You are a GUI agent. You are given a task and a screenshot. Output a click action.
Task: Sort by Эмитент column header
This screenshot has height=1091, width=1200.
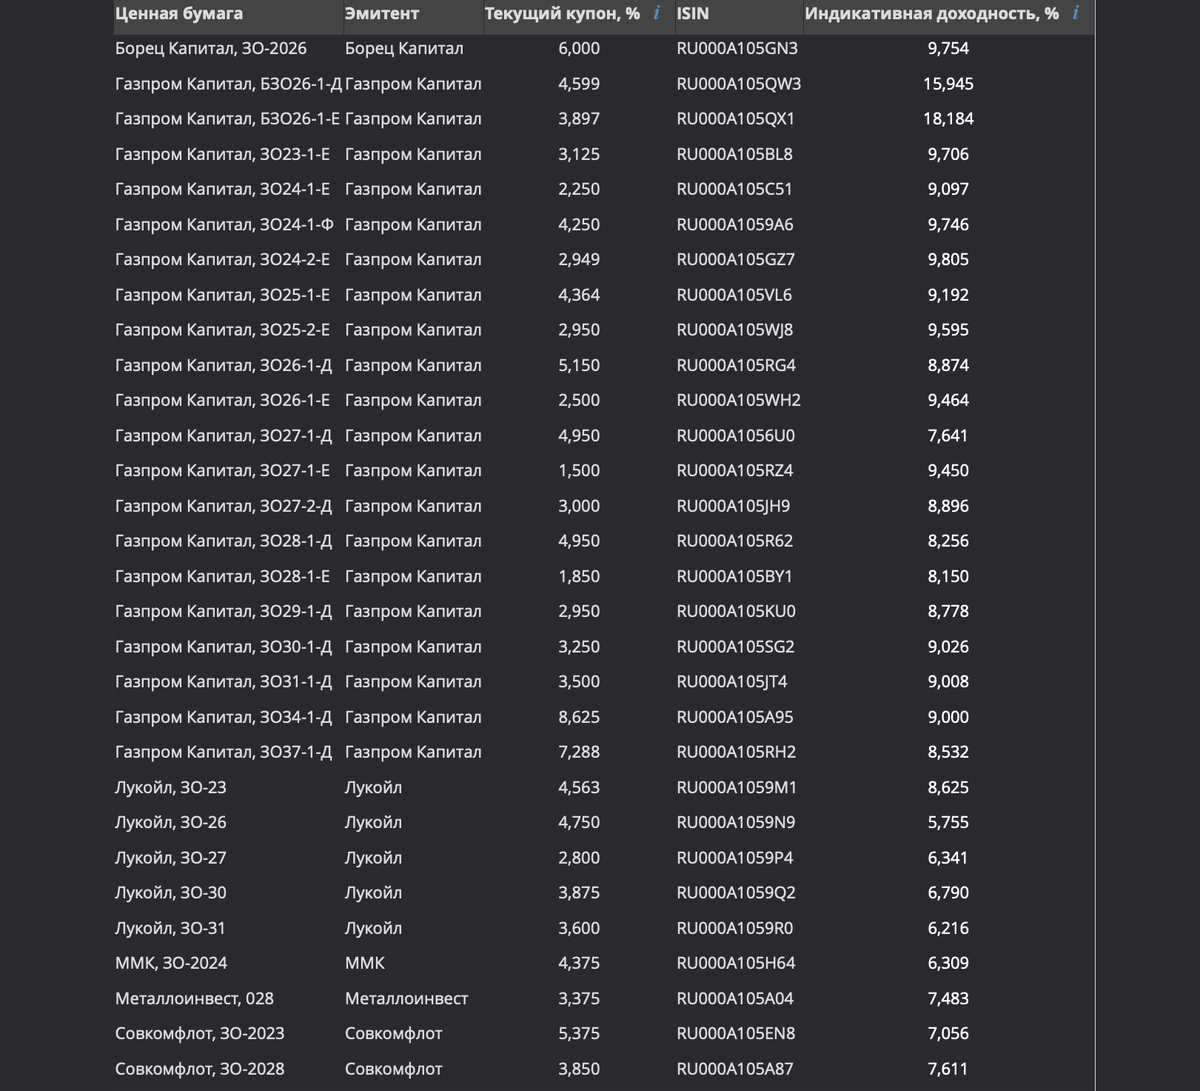(382, 14)
